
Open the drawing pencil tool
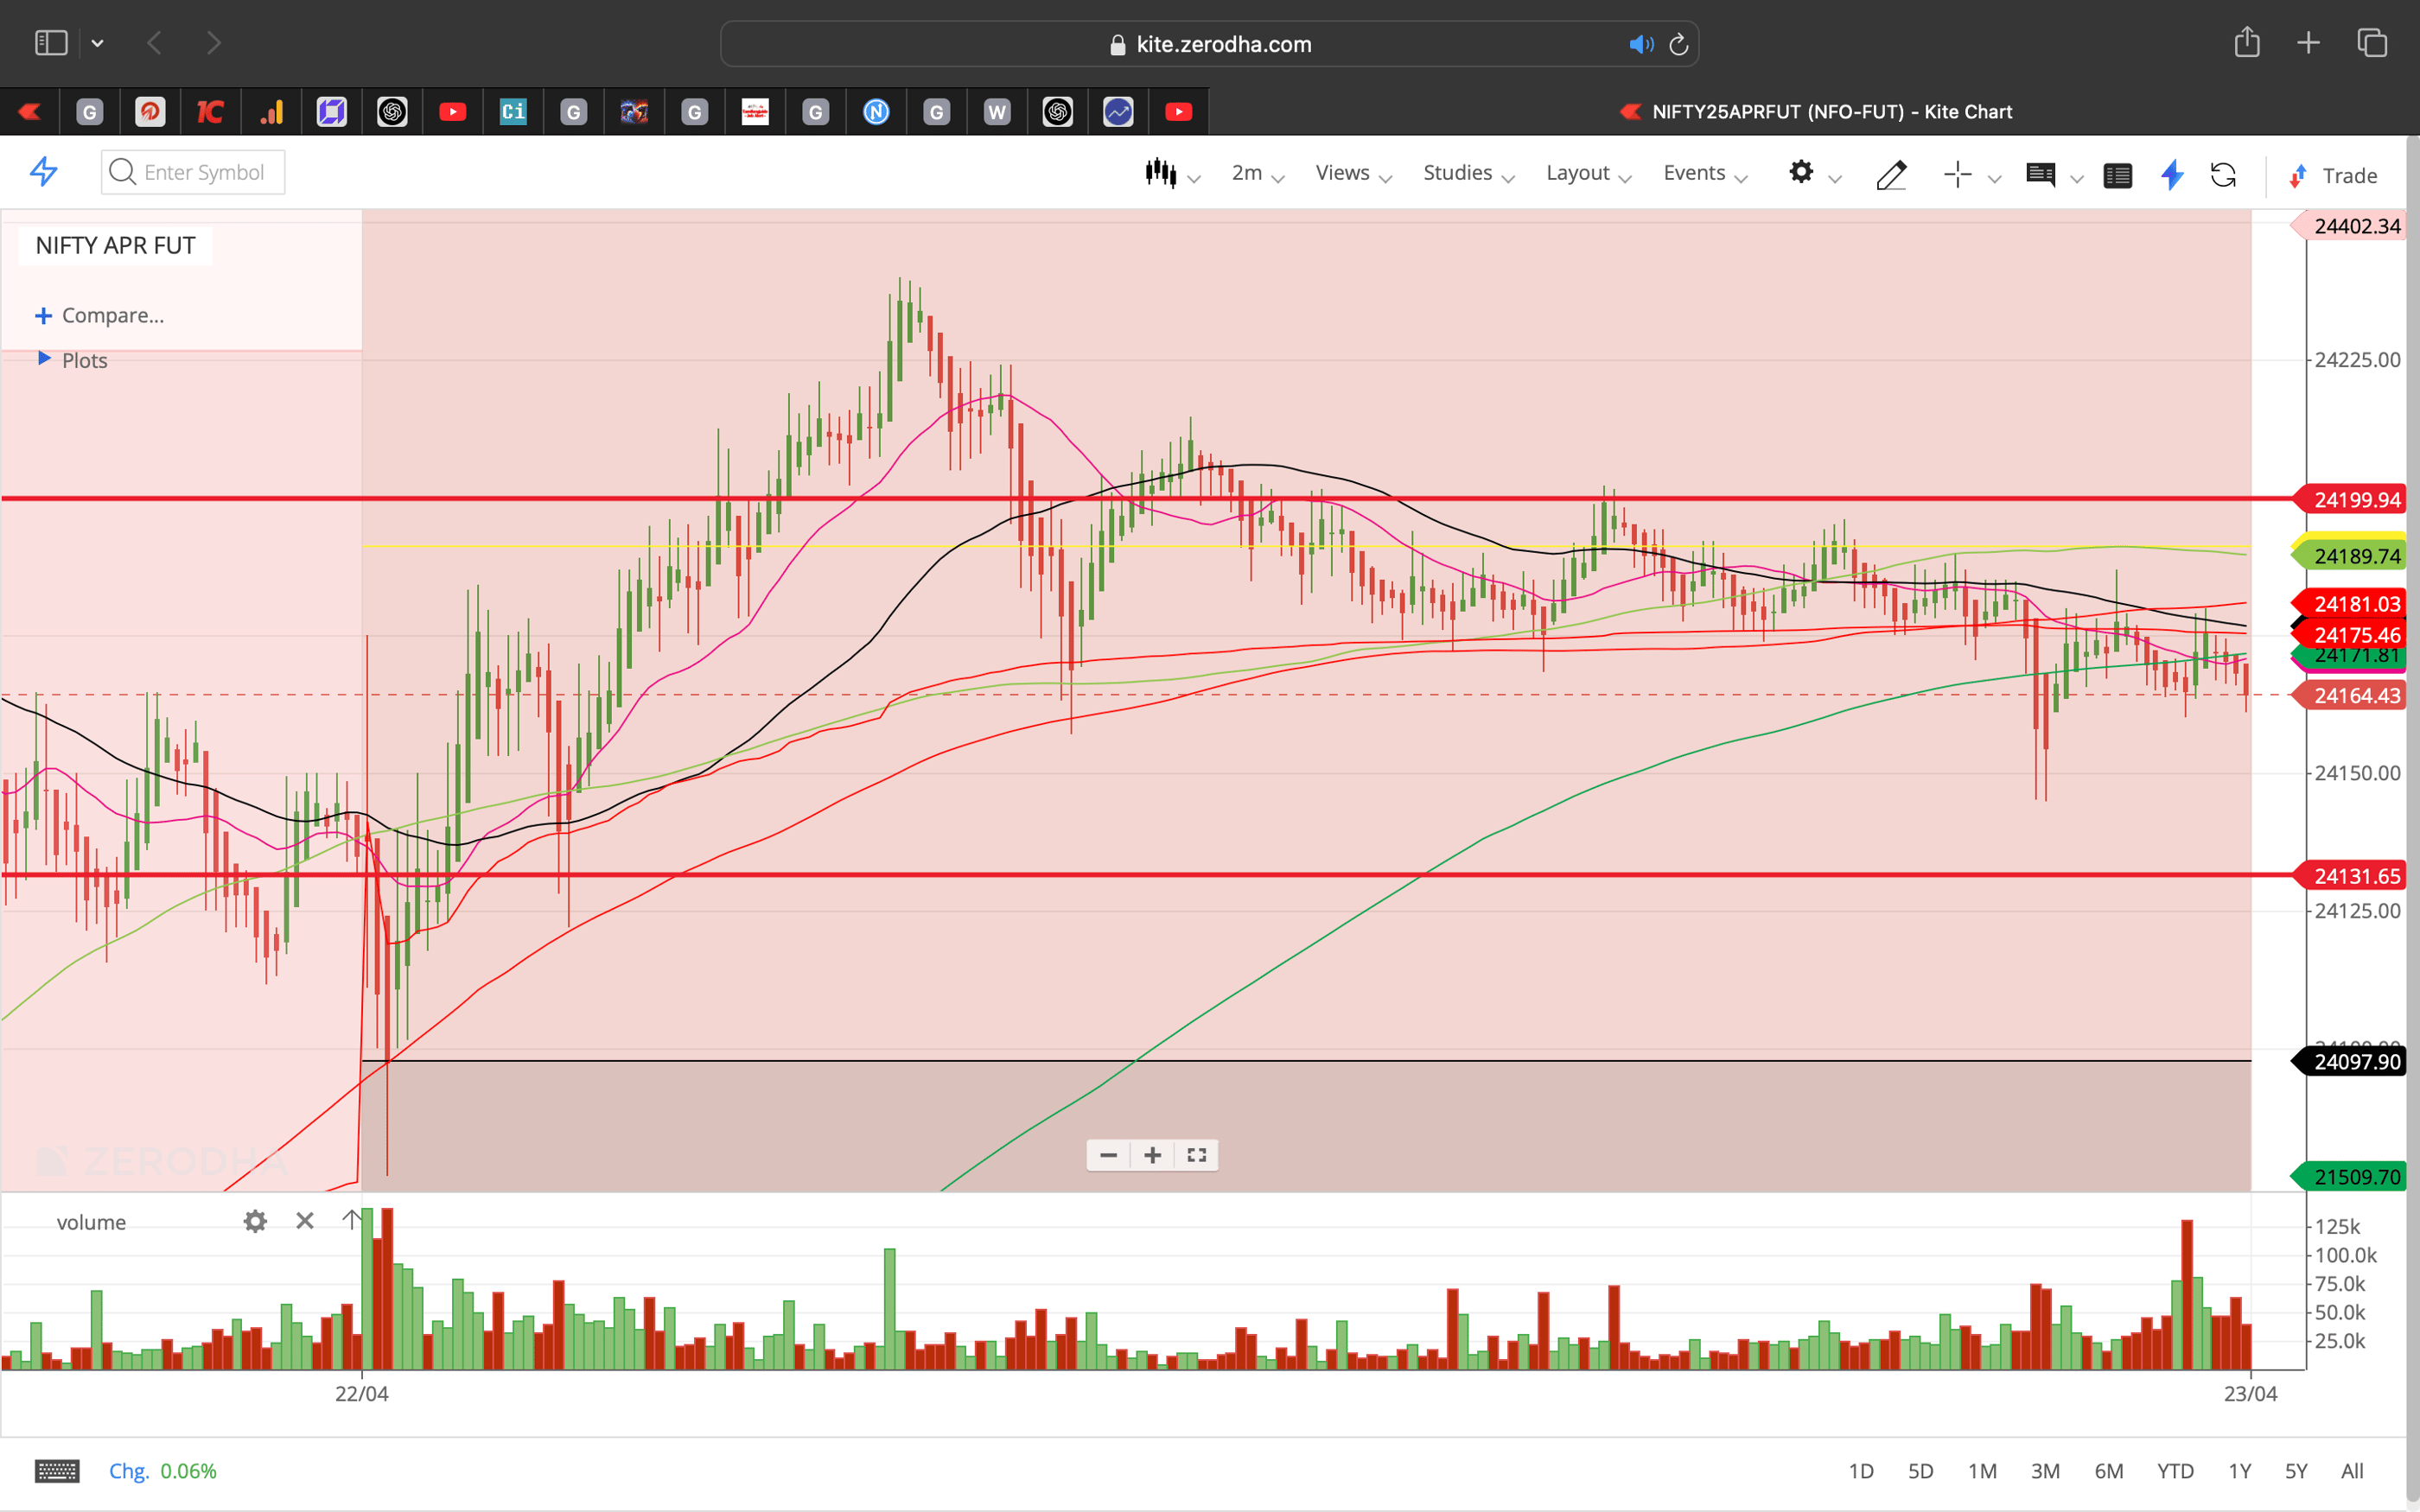1891,174
